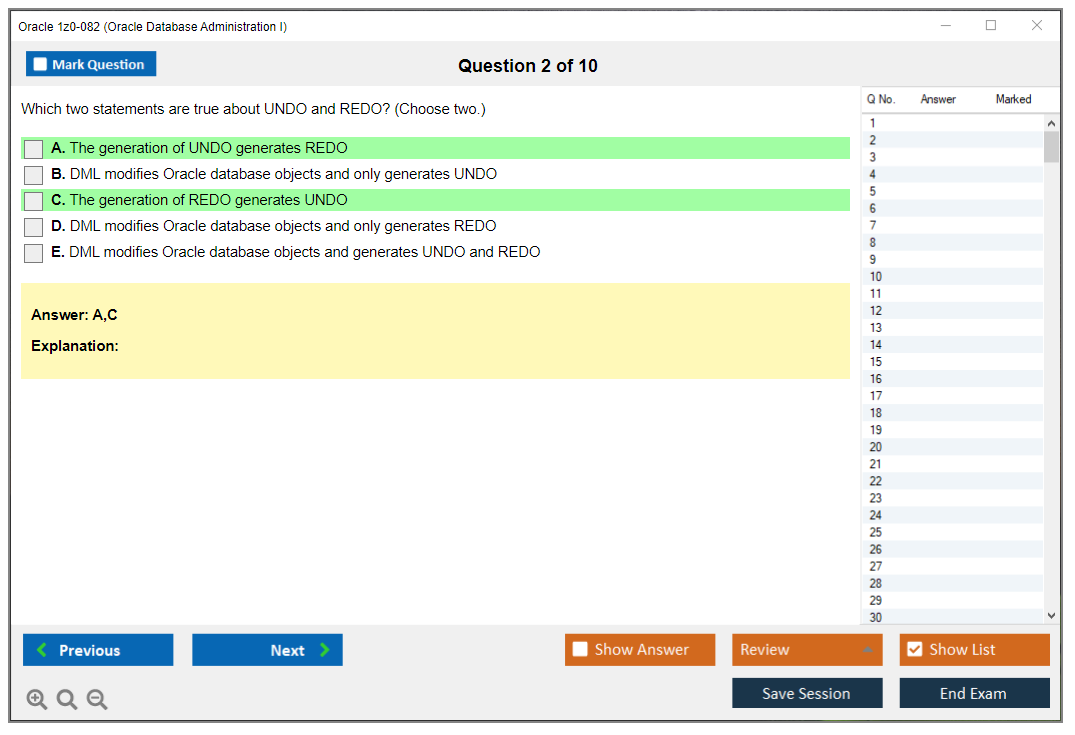Click the scrollbar down arrow in question list
Viewport: 1075px width, 735px height.
(1051, 616)
